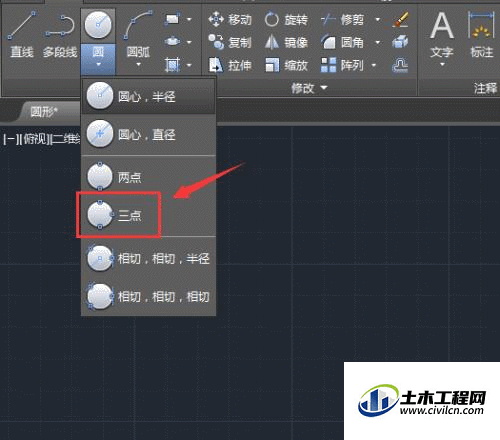Screen dimensions: 500x440
Task: Choose Tan, Tan, Radius (相切, 相切, 半径) option
Action: (x=149, y=258)
